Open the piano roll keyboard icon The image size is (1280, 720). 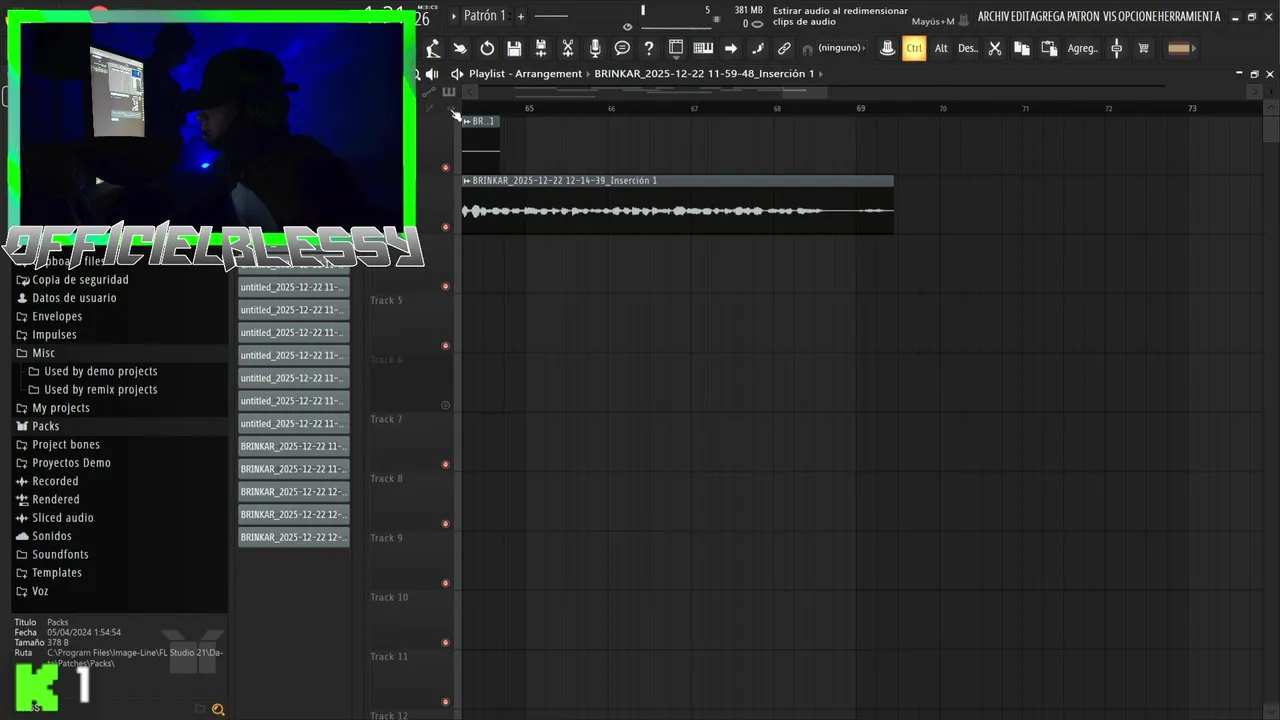(703, 48)
